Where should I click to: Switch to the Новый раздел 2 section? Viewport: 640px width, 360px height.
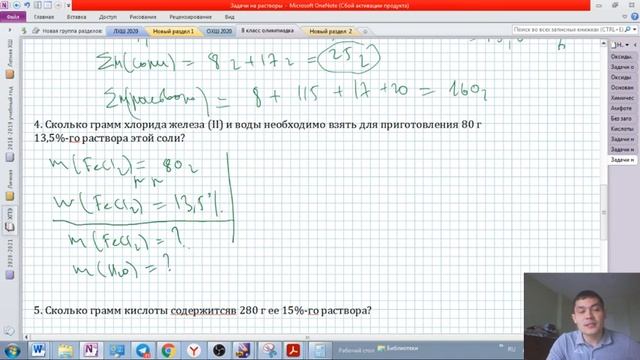[x=331, y=31]
